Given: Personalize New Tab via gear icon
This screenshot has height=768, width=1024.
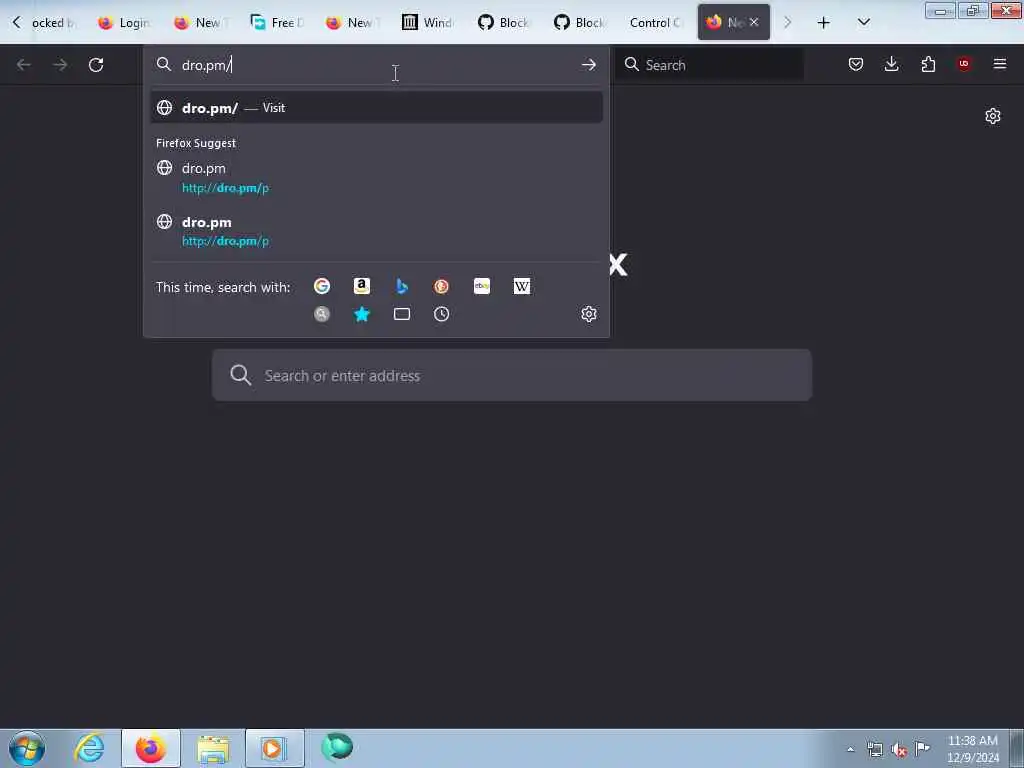Looking at the screenshot, I should (993, 116).
